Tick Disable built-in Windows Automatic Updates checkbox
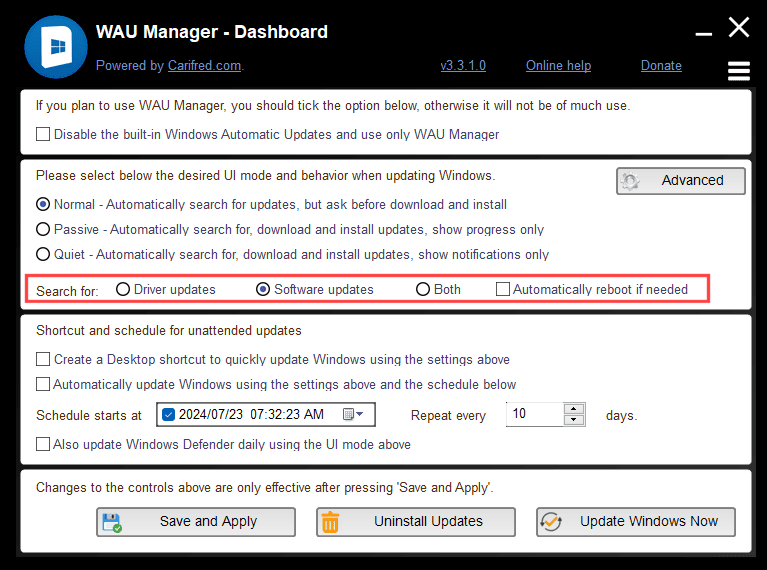Screen dimensions: 767x570 pos(43,134)
